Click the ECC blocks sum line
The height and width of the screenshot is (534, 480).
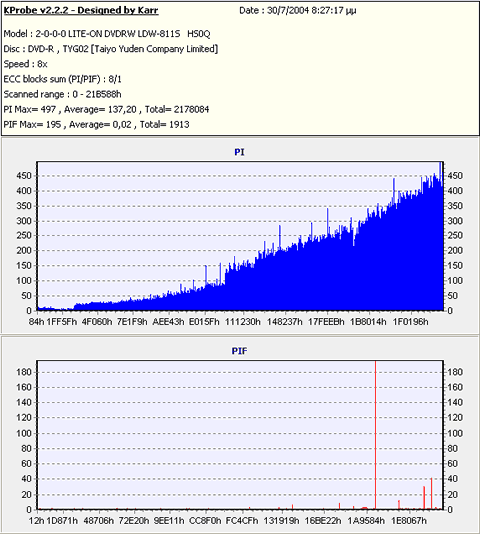click(x=62, y=79)
